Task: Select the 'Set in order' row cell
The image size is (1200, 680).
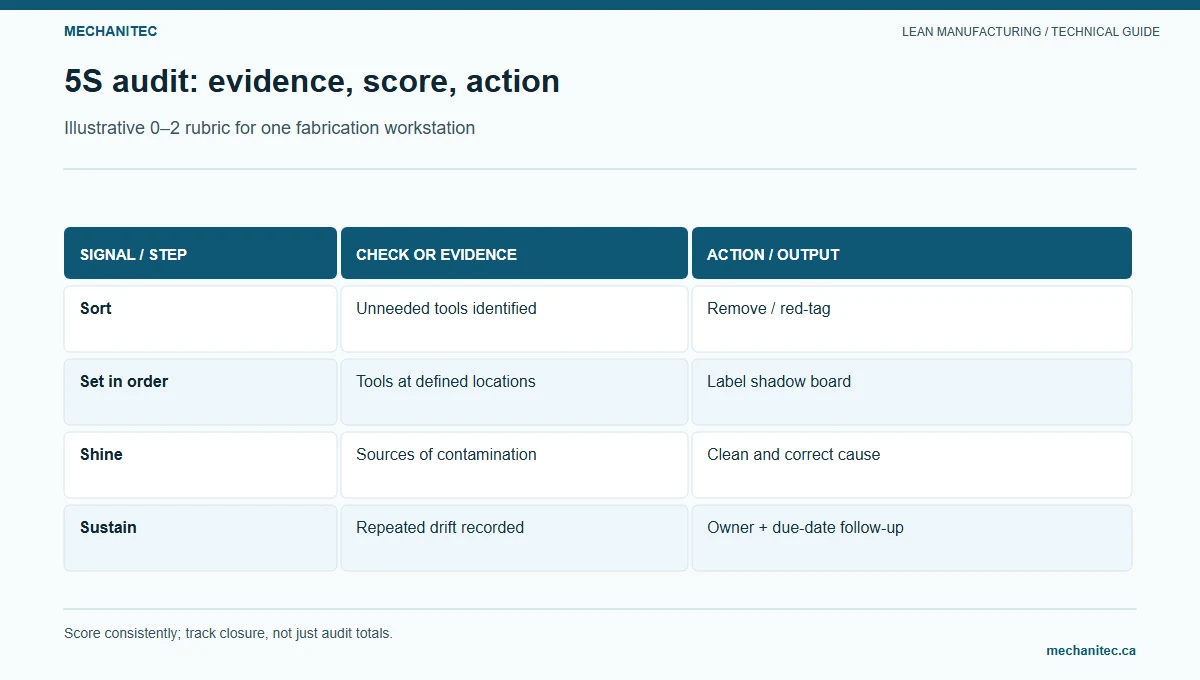Action: tap(200, 392)
